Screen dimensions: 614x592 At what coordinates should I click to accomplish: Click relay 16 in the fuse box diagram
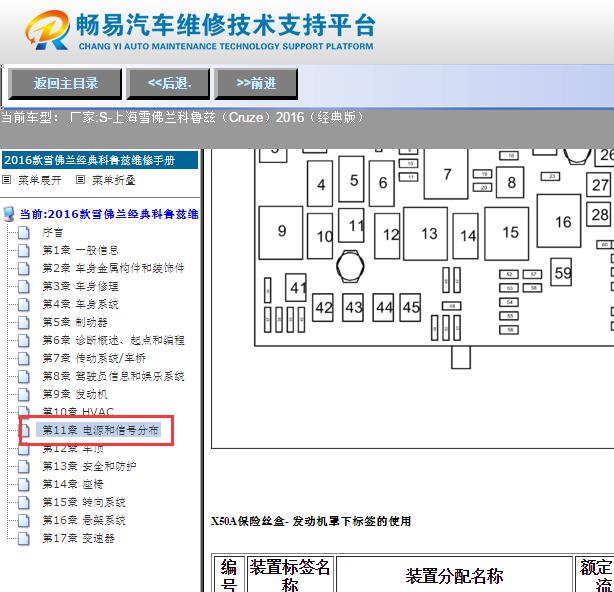559,221
